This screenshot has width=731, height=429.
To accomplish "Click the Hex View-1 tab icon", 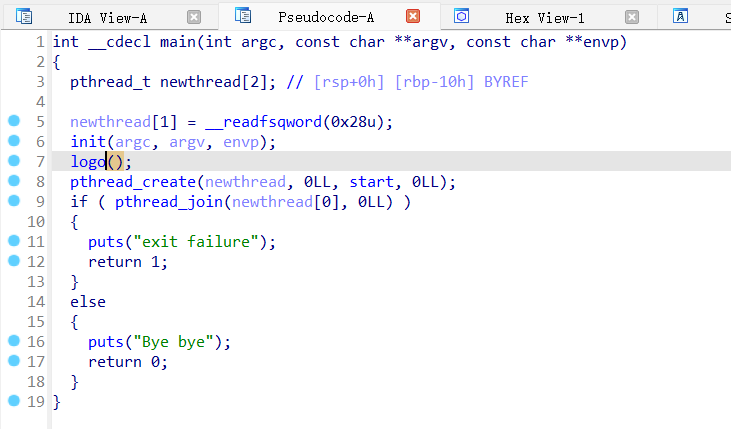I will tap(462, 17).
